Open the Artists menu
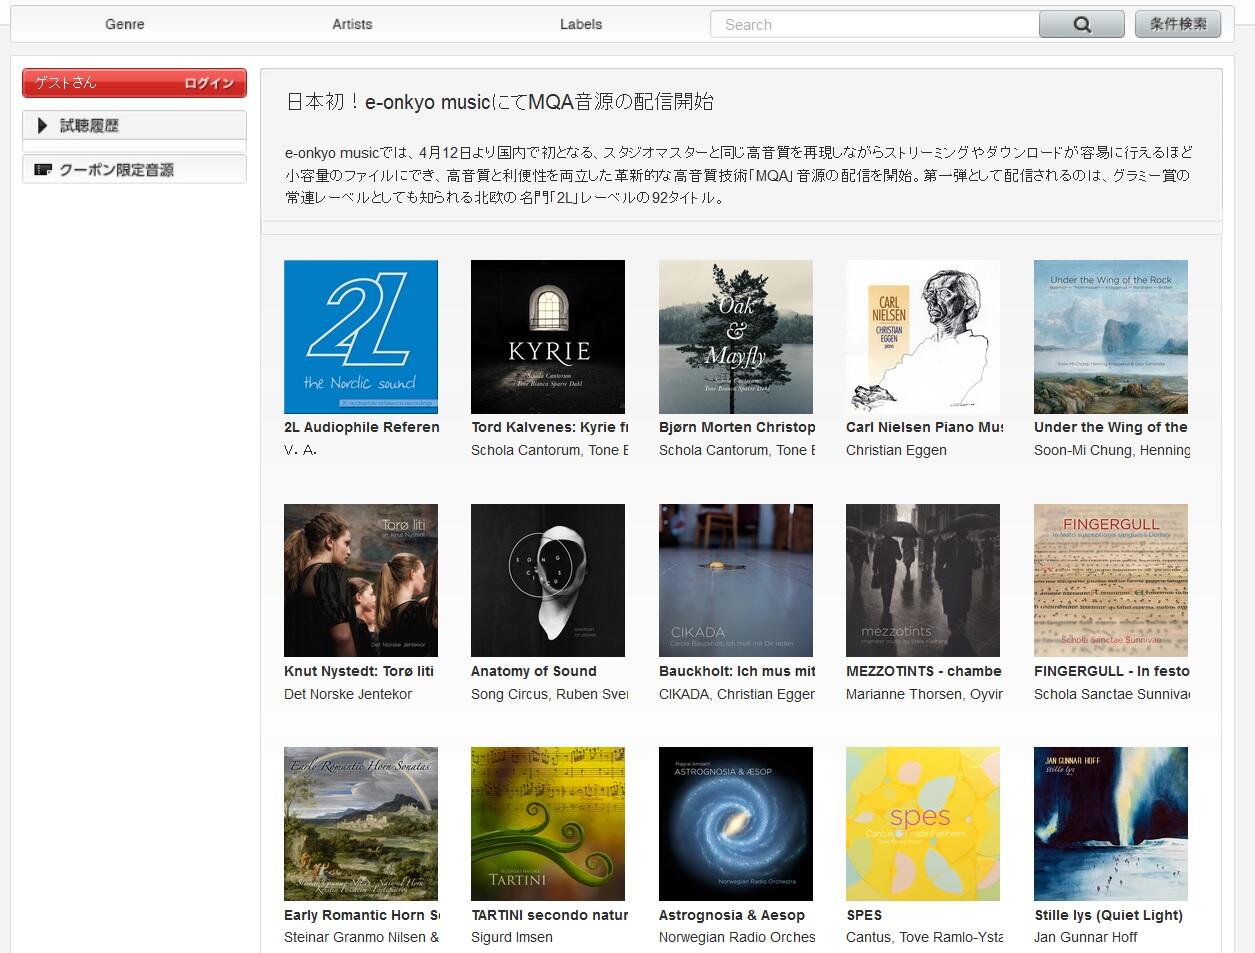 [352, 24]
